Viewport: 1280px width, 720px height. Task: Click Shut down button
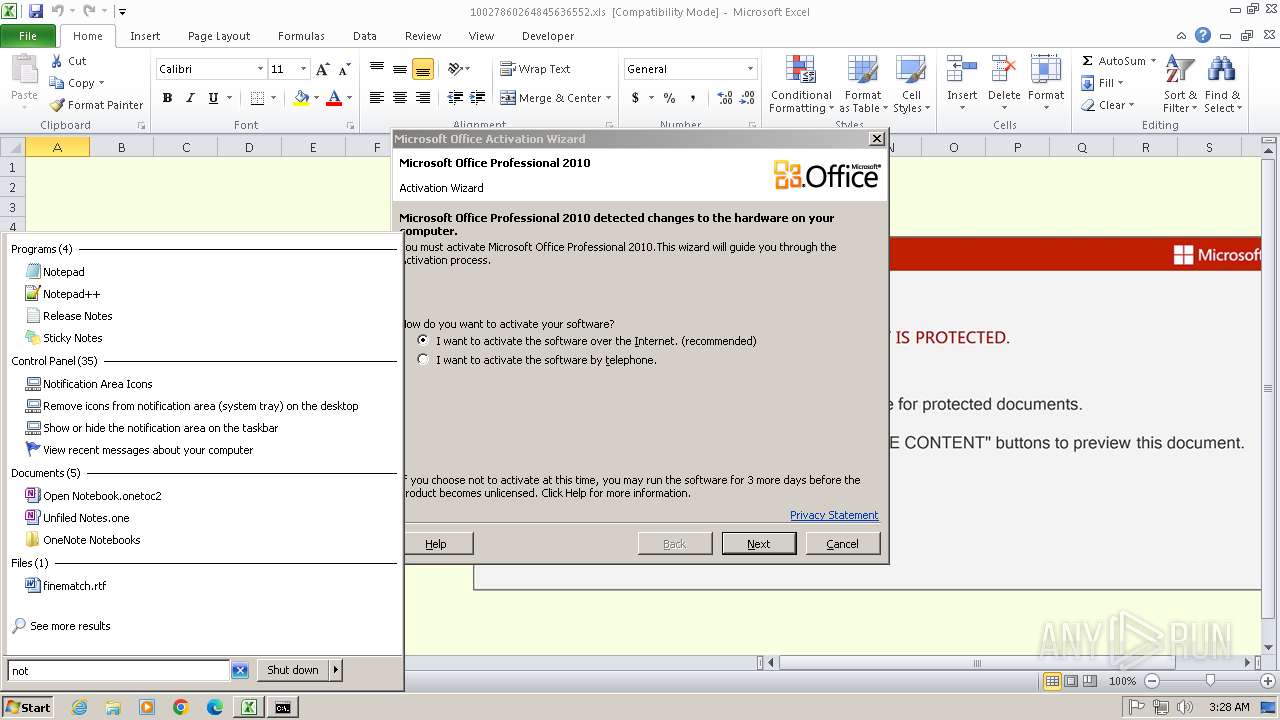pyautogui.click(x=293, y=670)
